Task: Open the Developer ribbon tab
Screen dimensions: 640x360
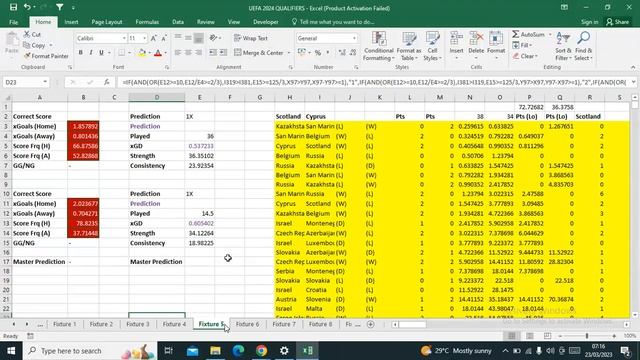Action: pos(266,22)
